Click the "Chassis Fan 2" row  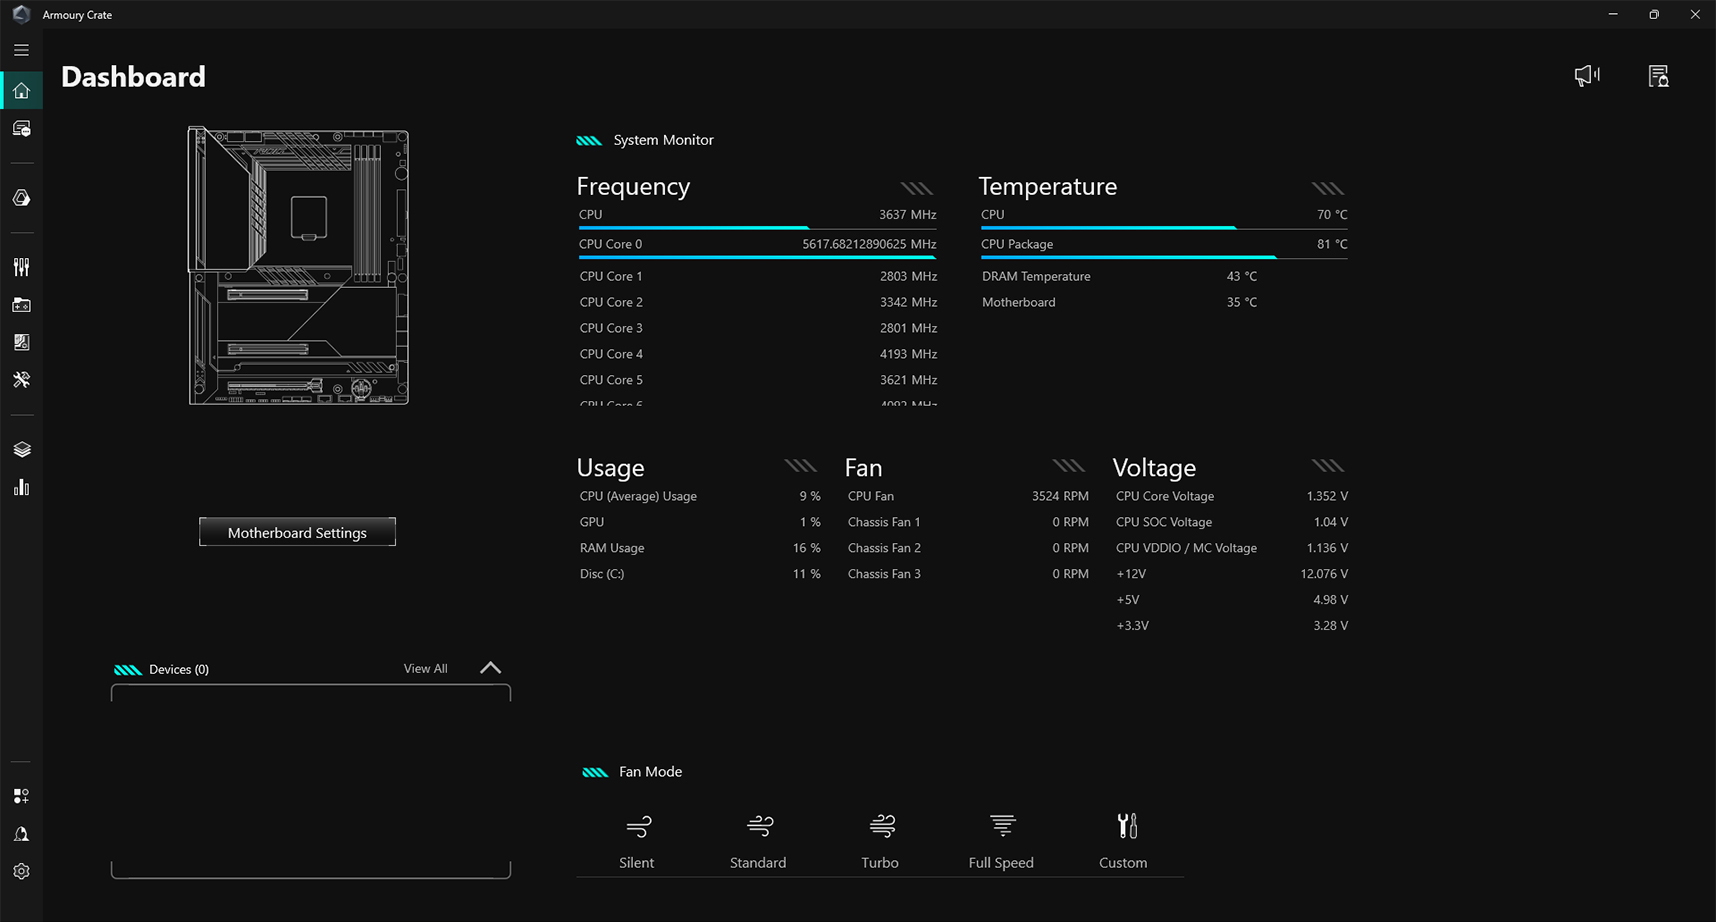pos(968,548)
